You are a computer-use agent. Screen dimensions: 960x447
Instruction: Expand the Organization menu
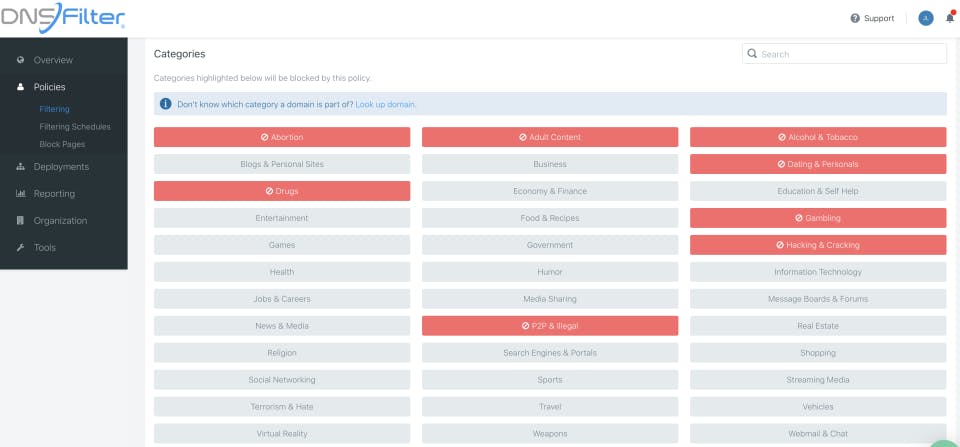pyautogui.click(x=60, y=221)
